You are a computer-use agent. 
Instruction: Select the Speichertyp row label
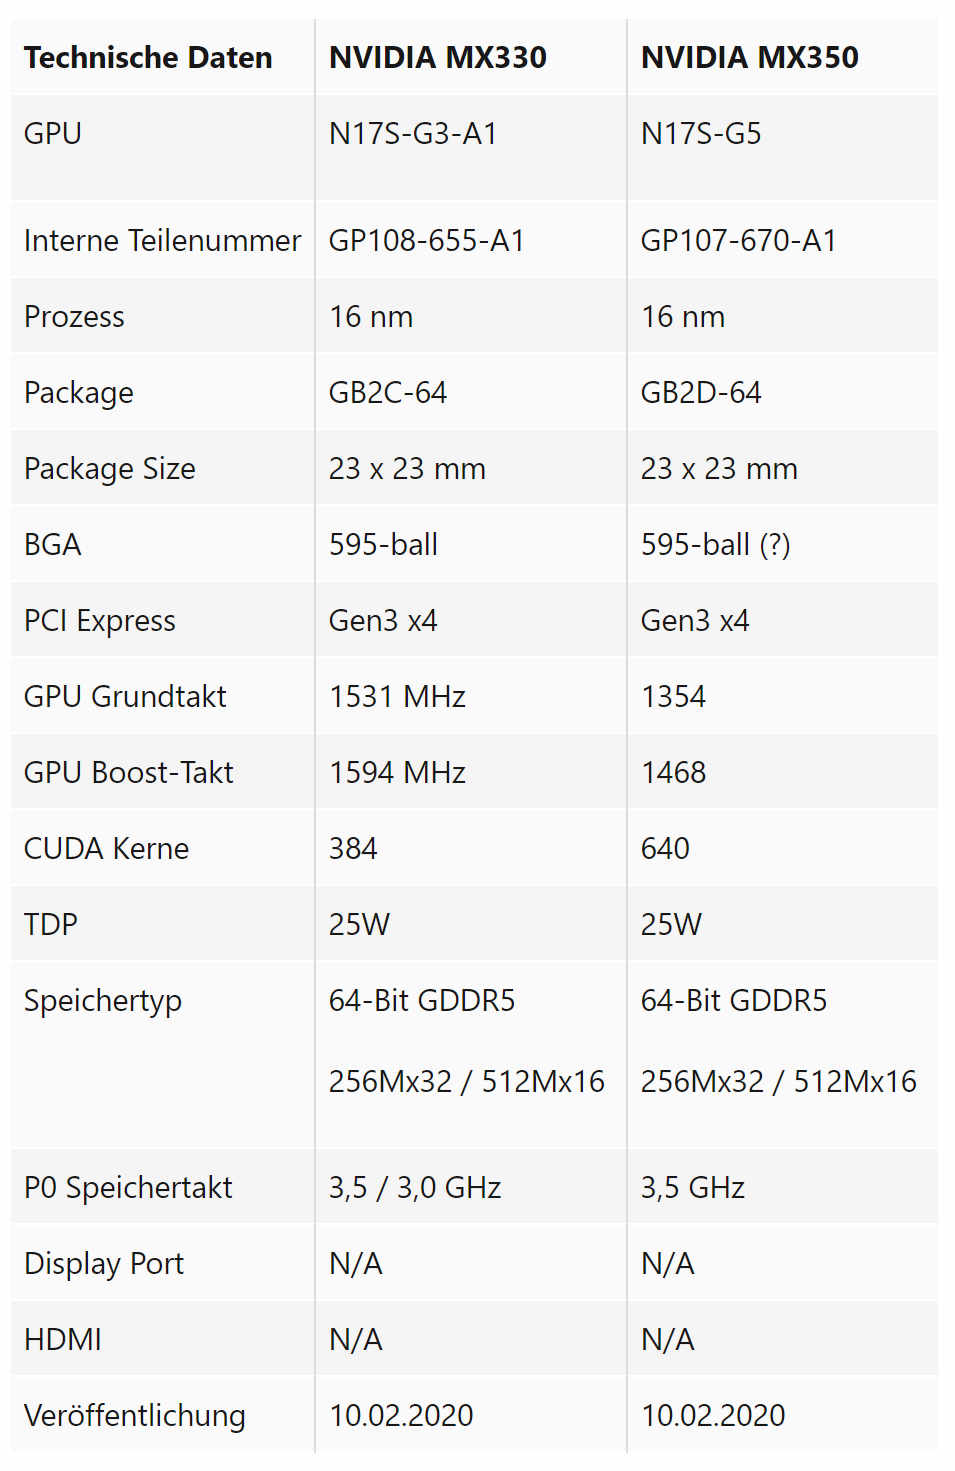pos(103,1001)
